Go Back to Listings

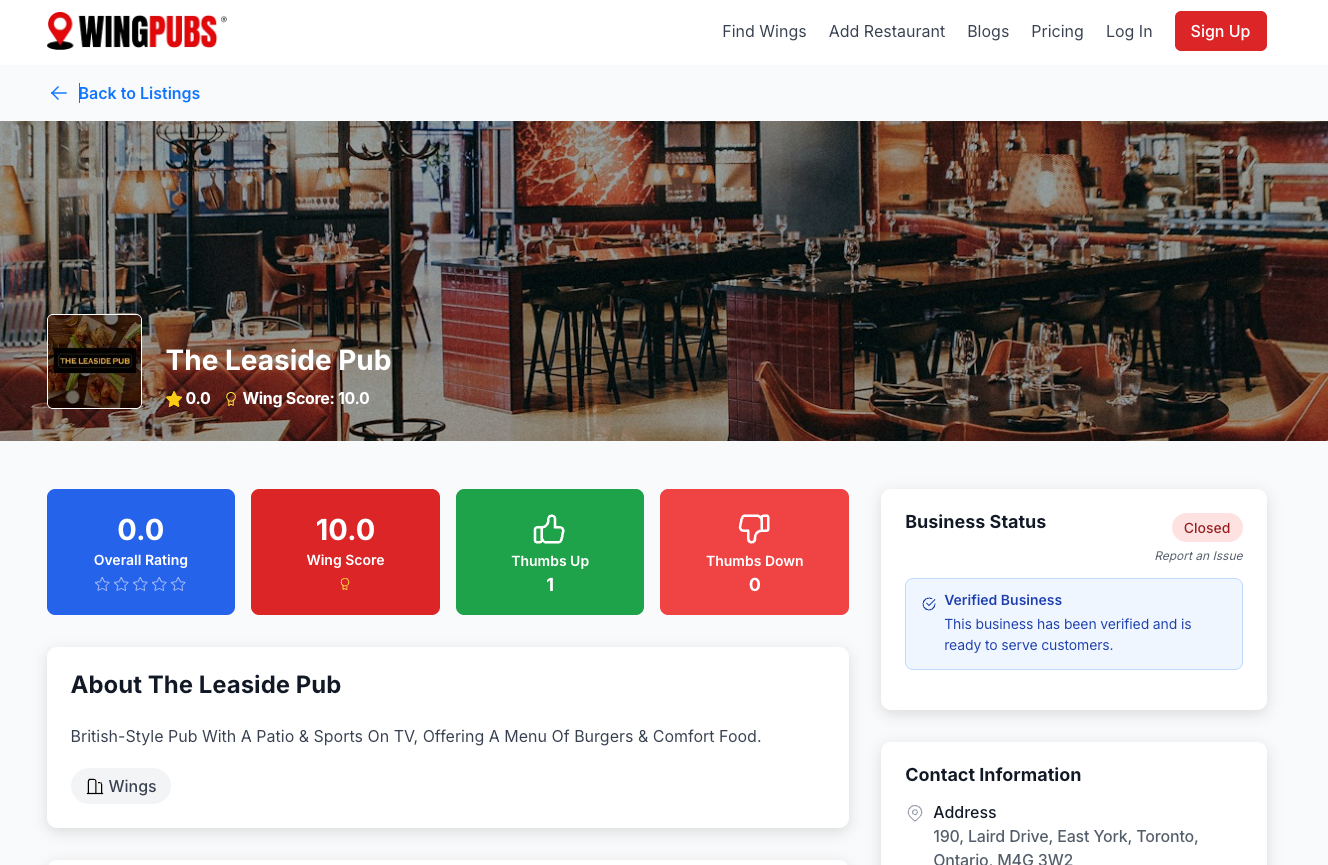[x=139, y=93]
